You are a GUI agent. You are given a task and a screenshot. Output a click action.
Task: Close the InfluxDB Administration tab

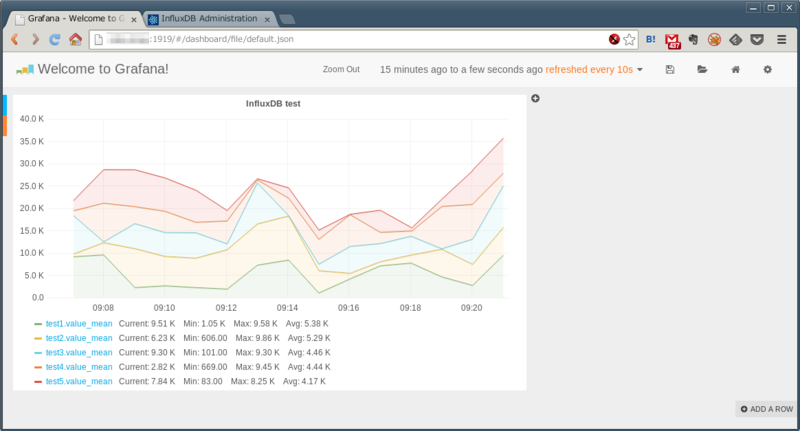267,20
